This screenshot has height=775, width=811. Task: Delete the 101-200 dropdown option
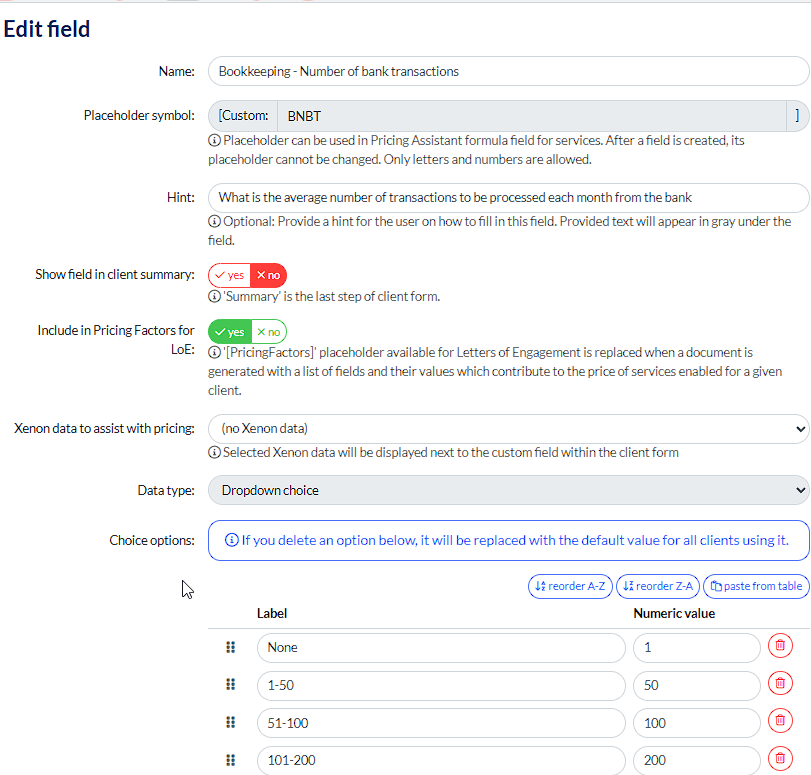(780, 760)
